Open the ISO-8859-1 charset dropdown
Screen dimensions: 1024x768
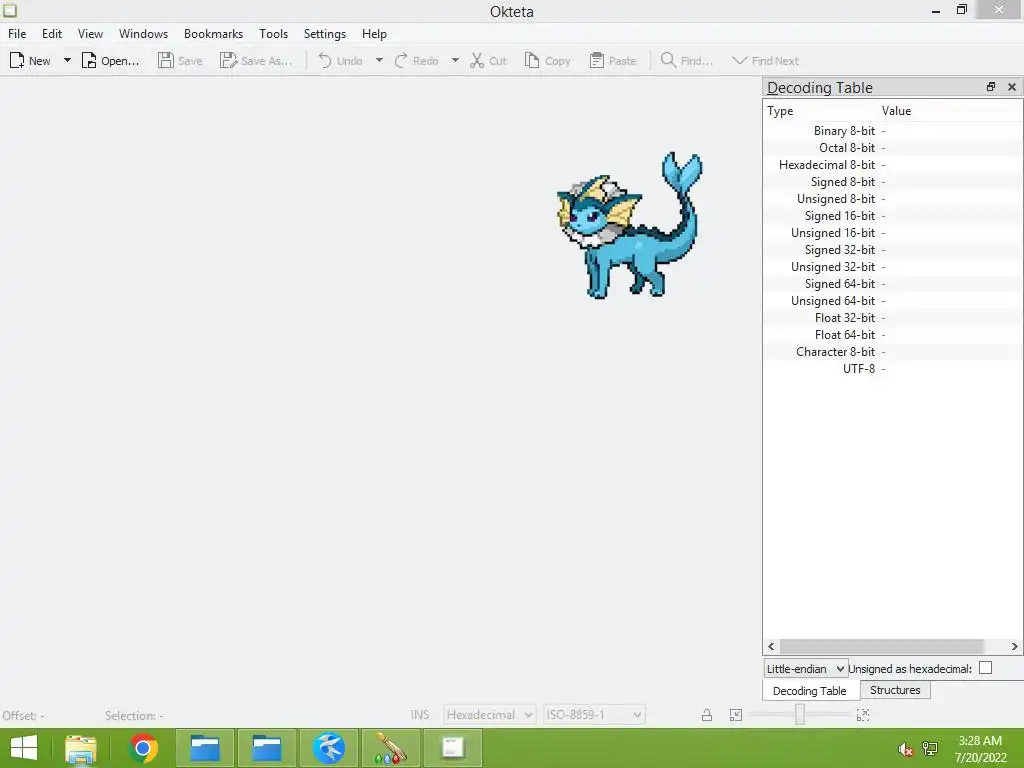594,714
